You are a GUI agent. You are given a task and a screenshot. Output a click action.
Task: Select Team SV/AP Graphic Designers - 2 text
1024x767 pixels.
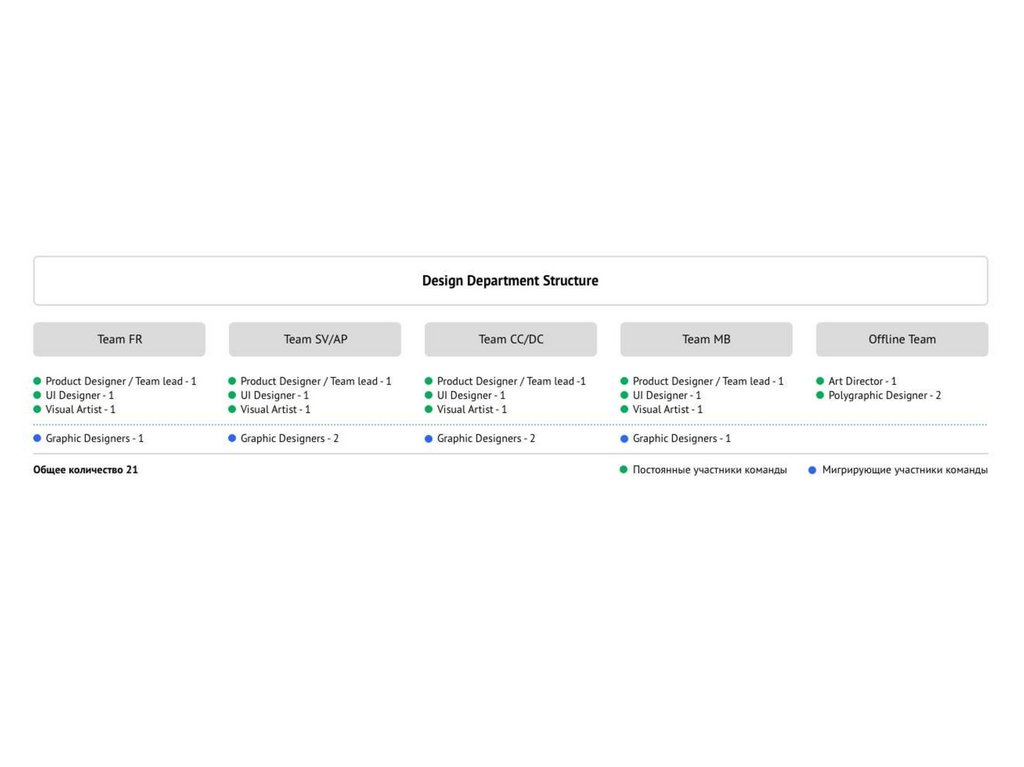289,438
